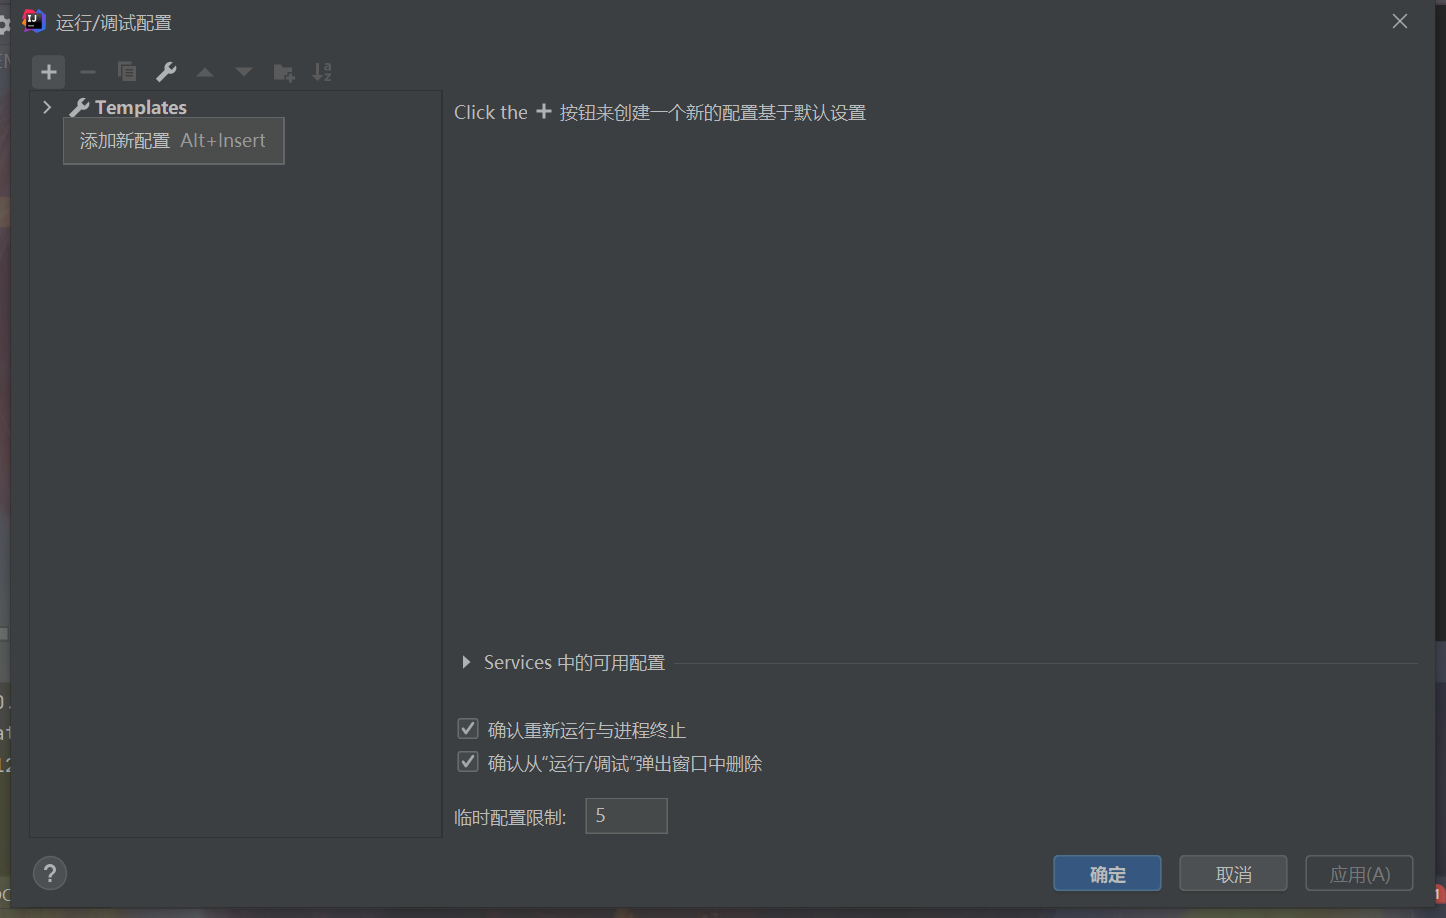This screenshot has height=918, width=1446.
Task: Click the move up arrow icon
Action: (x=204, y=71)
